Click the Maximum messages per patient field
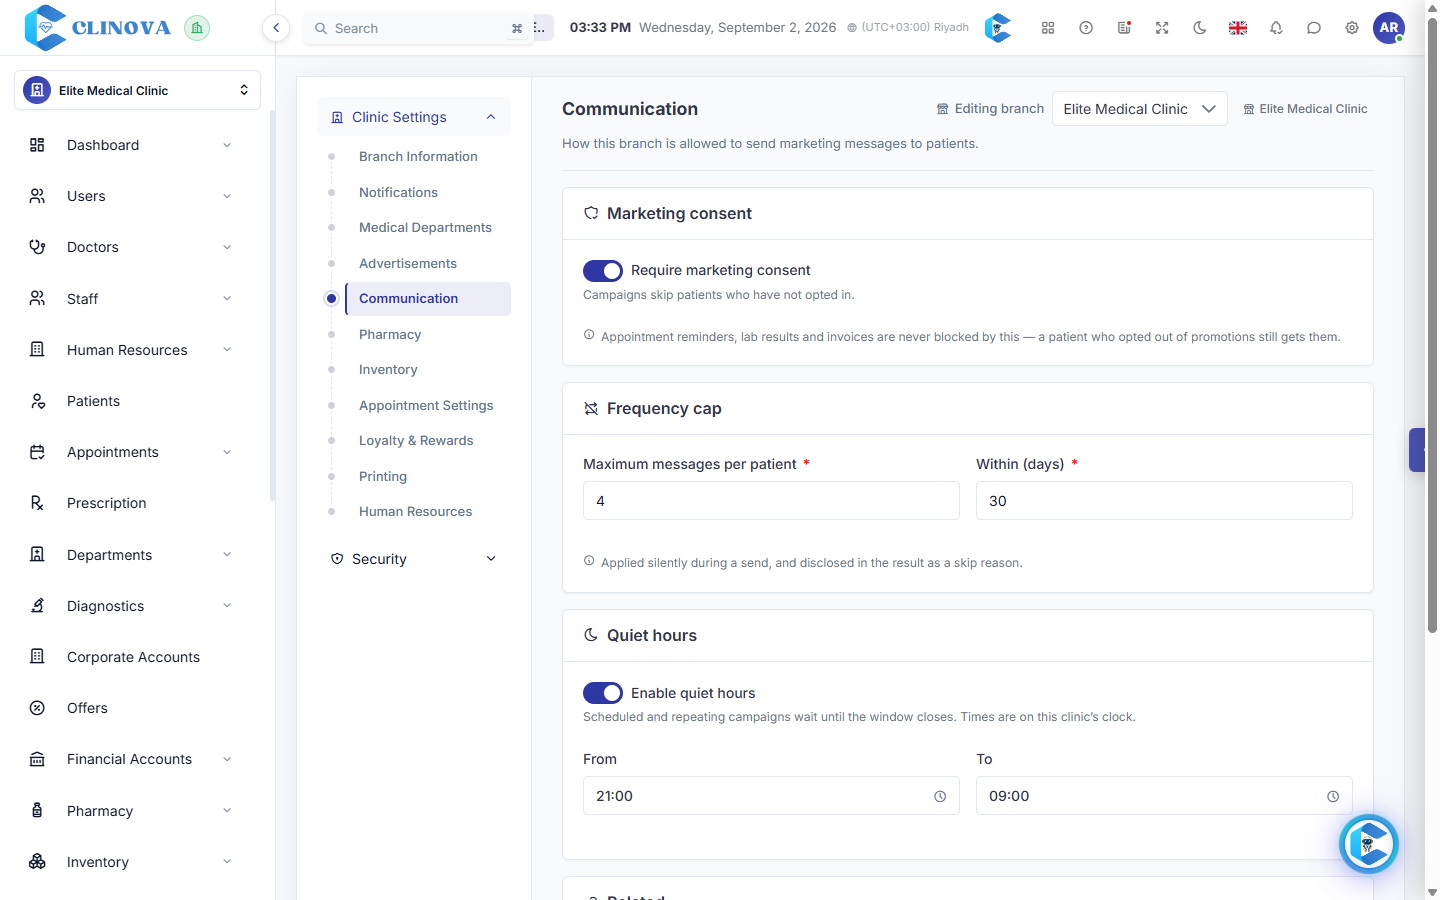The width and height of the screenshot is (1440, 900). tap(771, 501)
